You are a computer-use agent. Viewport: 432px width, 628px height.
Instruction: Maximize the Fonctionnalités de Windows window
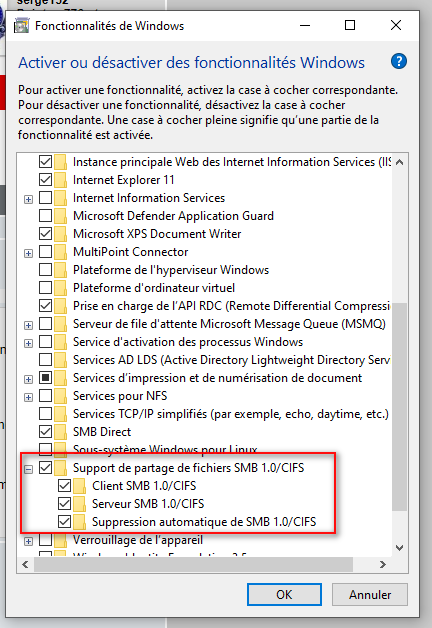pos(350,25)
